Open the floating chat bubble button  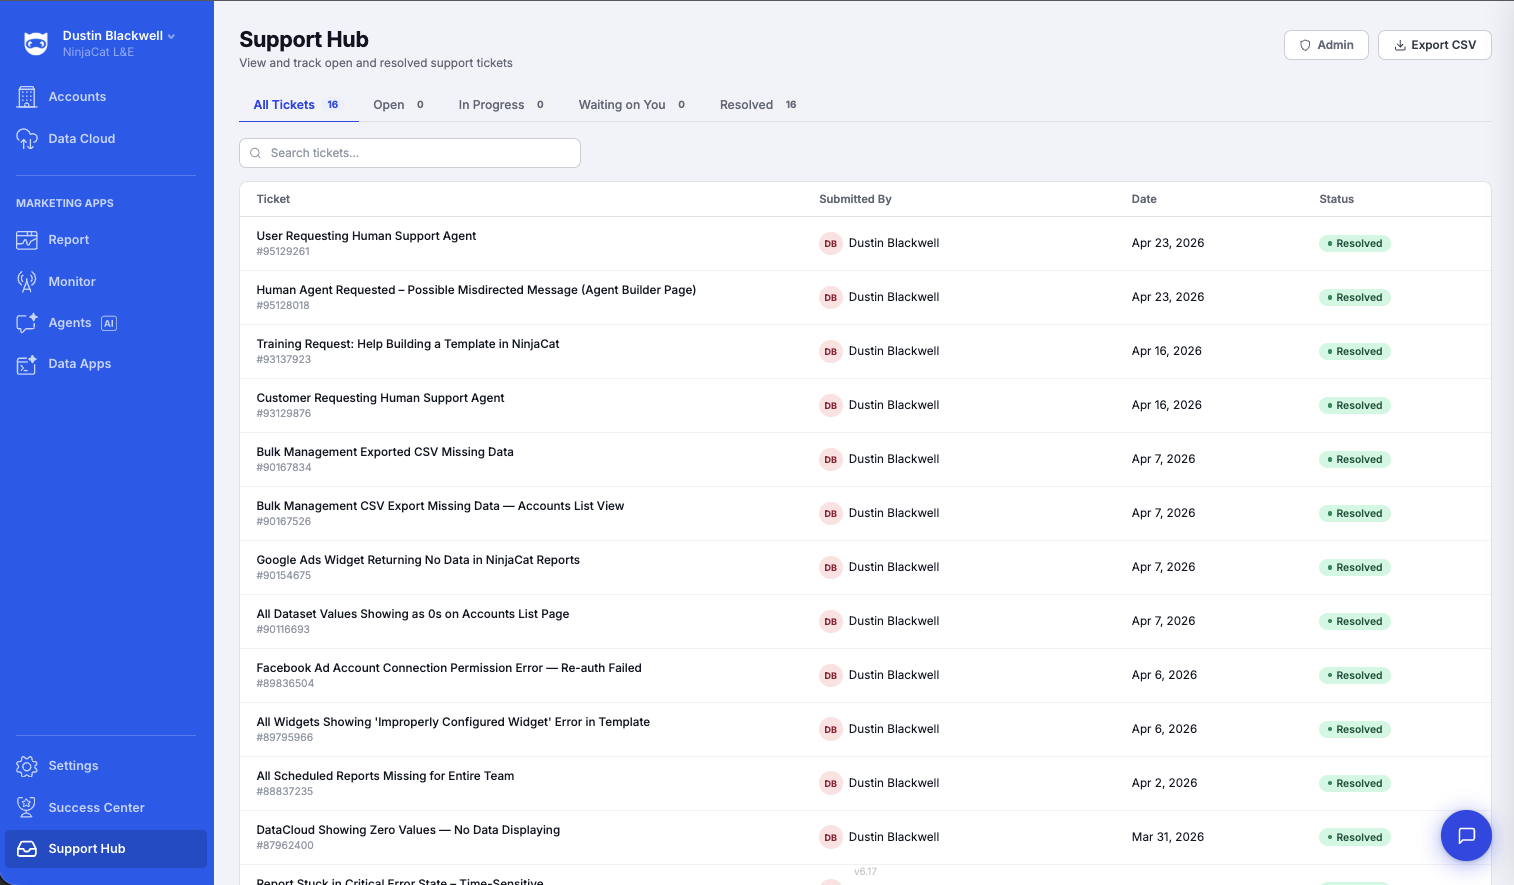(1466, 835)
